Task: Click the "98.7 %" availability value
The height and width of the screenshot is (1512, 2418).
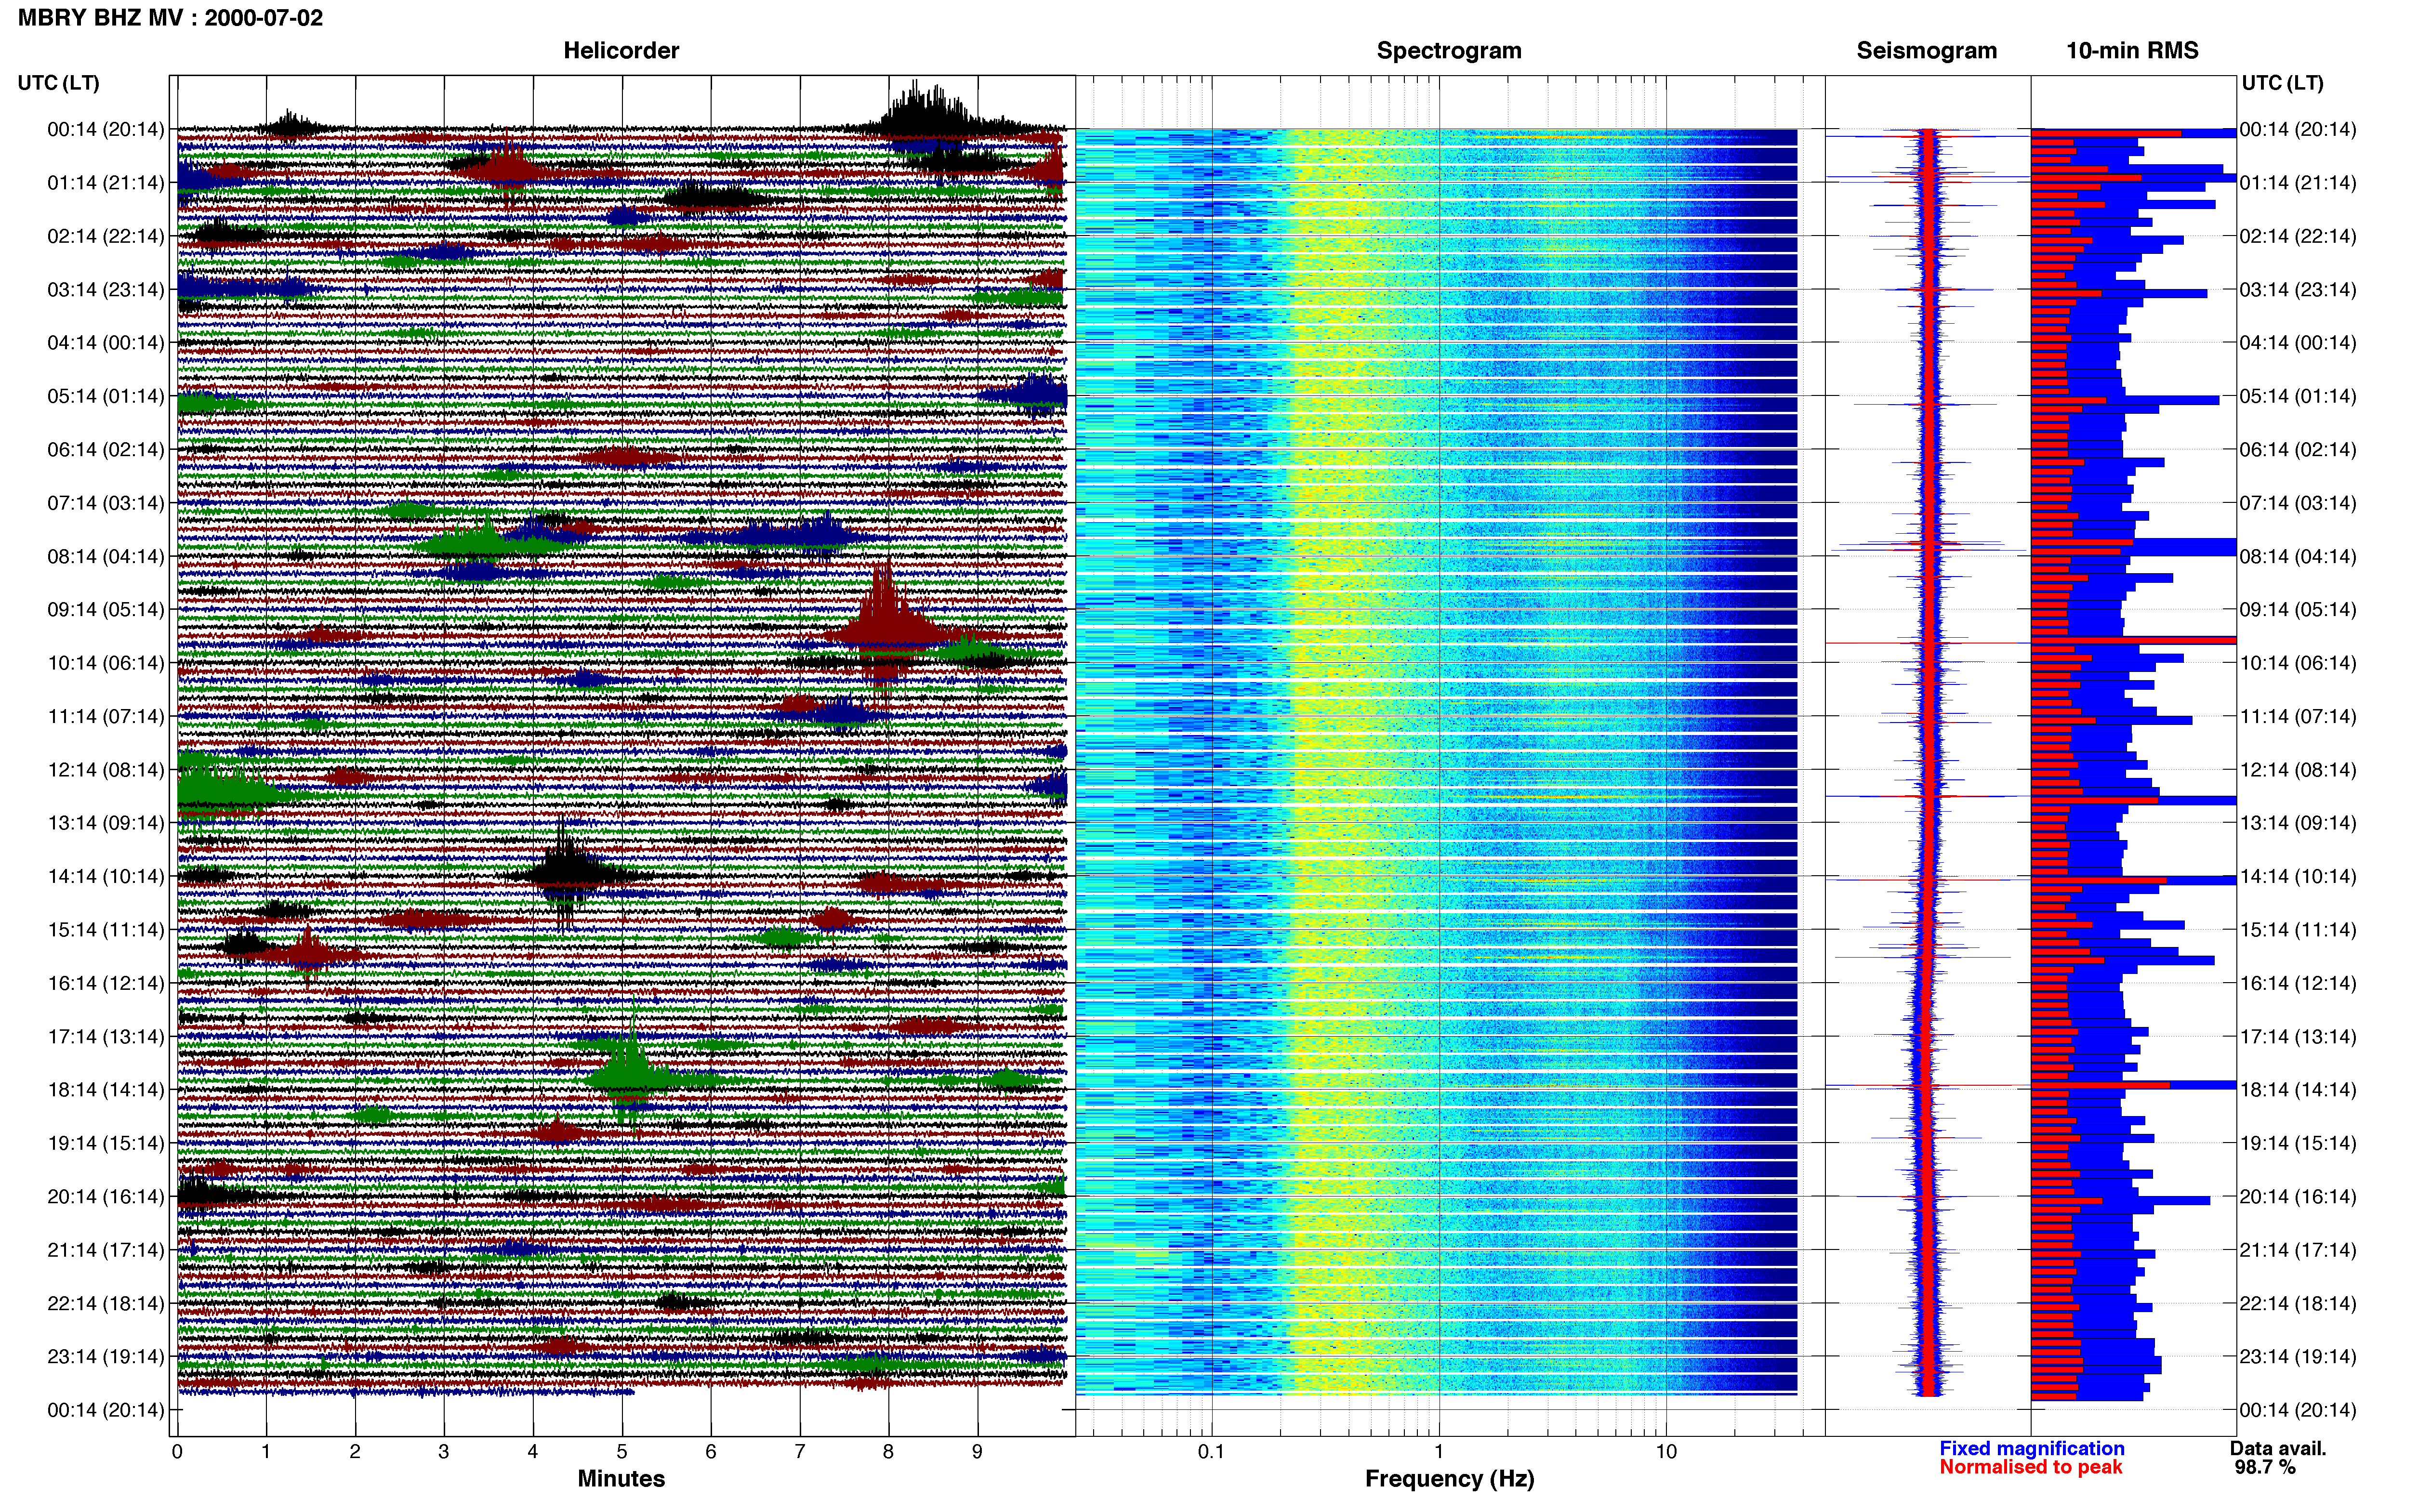Action: point(2265,1467)
